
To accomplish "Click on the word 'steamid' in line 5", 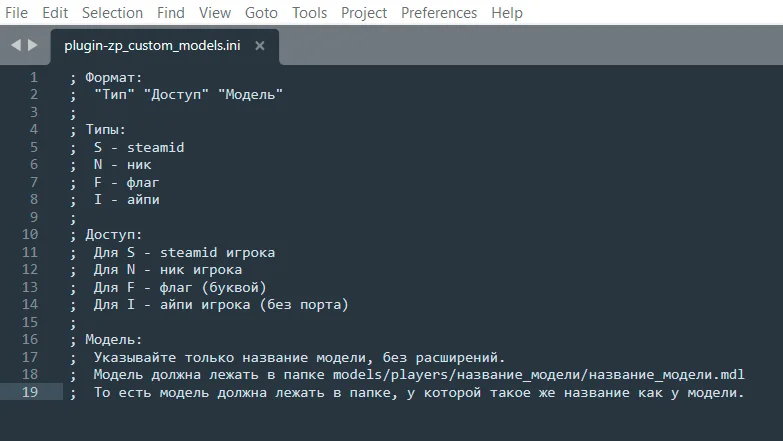I will coord(155,147).
